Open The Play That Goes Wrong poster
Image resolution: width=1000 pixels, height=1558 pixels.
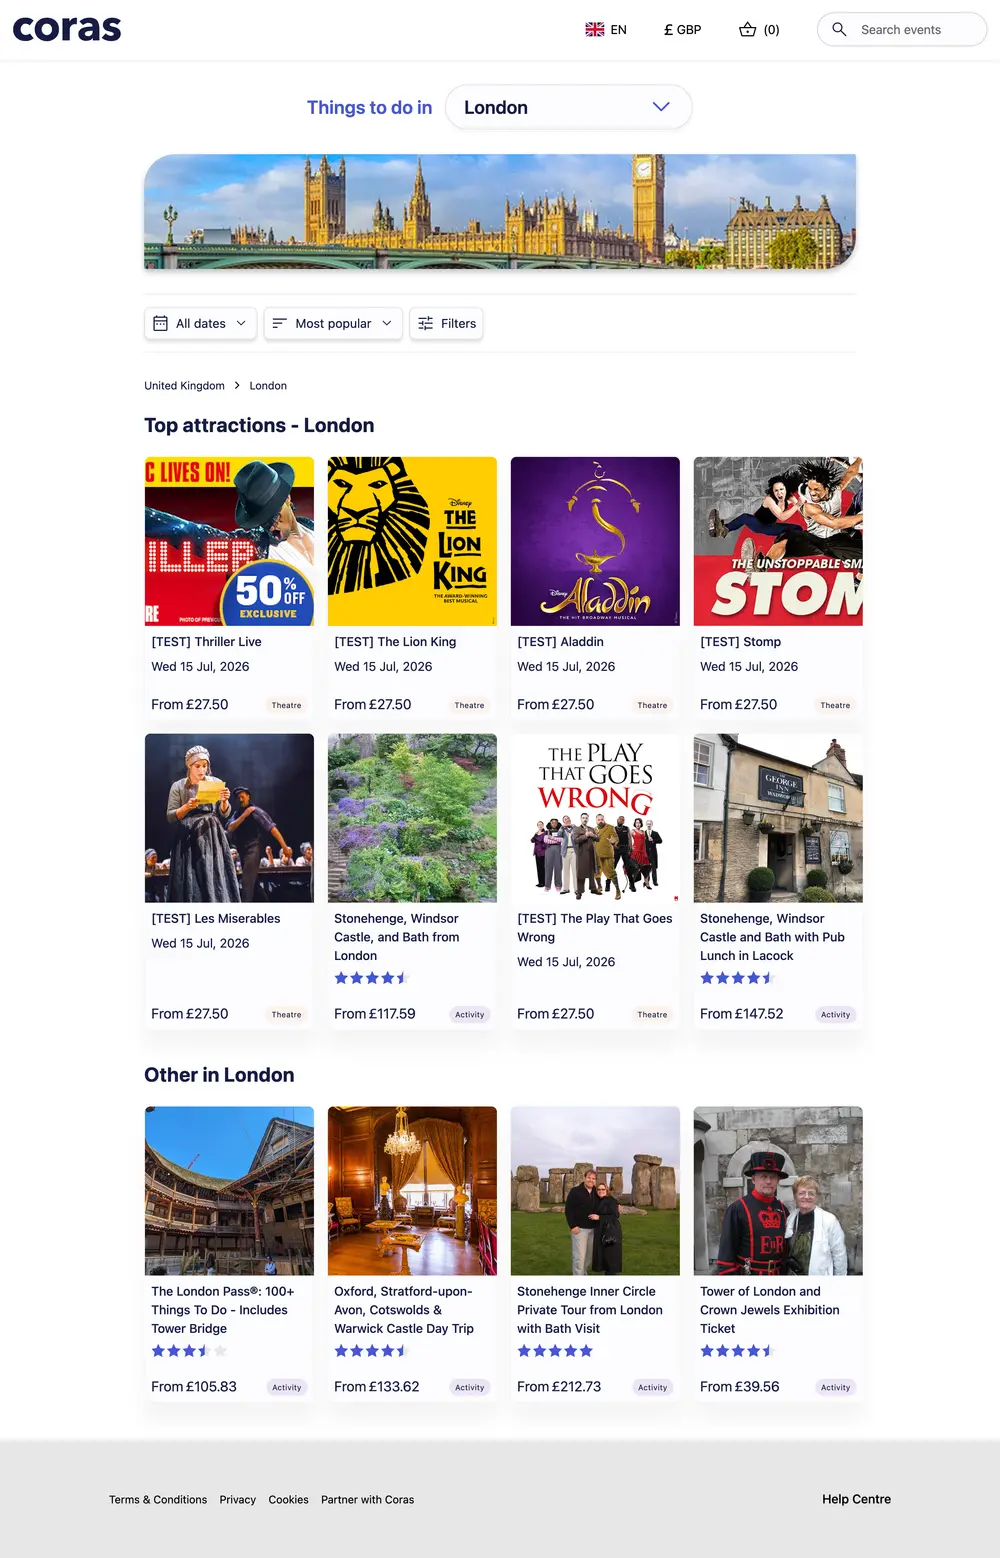pyautogui.click(x=595, y=818)
